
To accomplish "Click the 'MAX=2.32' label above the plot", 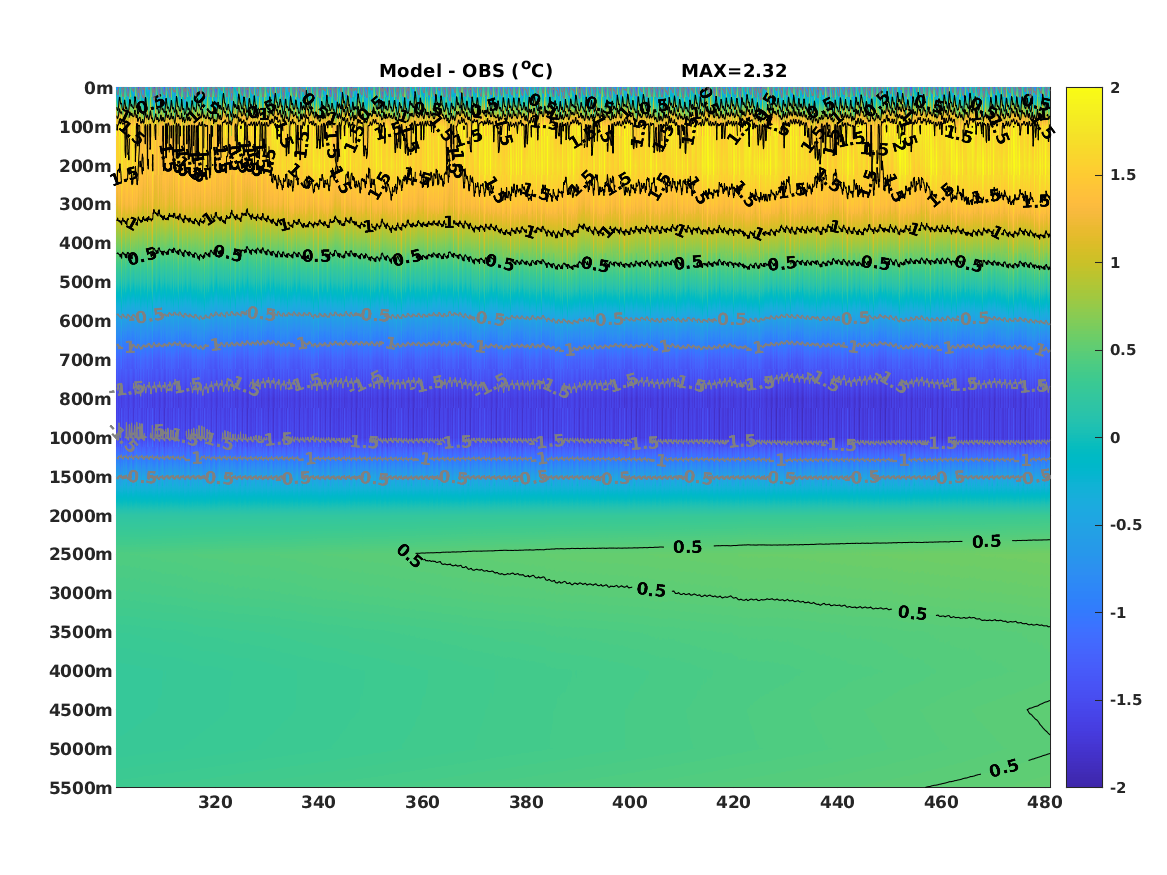I will click(x=734, y=71).
